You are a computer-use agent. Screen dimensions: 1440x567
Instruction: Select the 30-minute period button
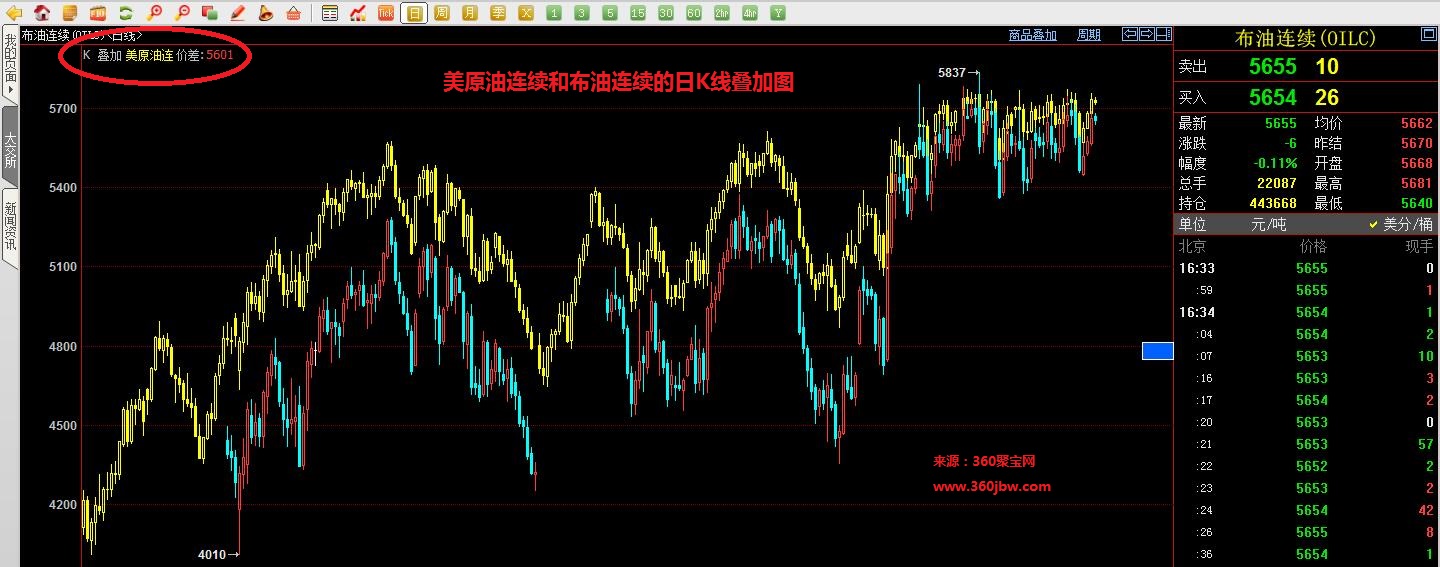tap(666, 13)
